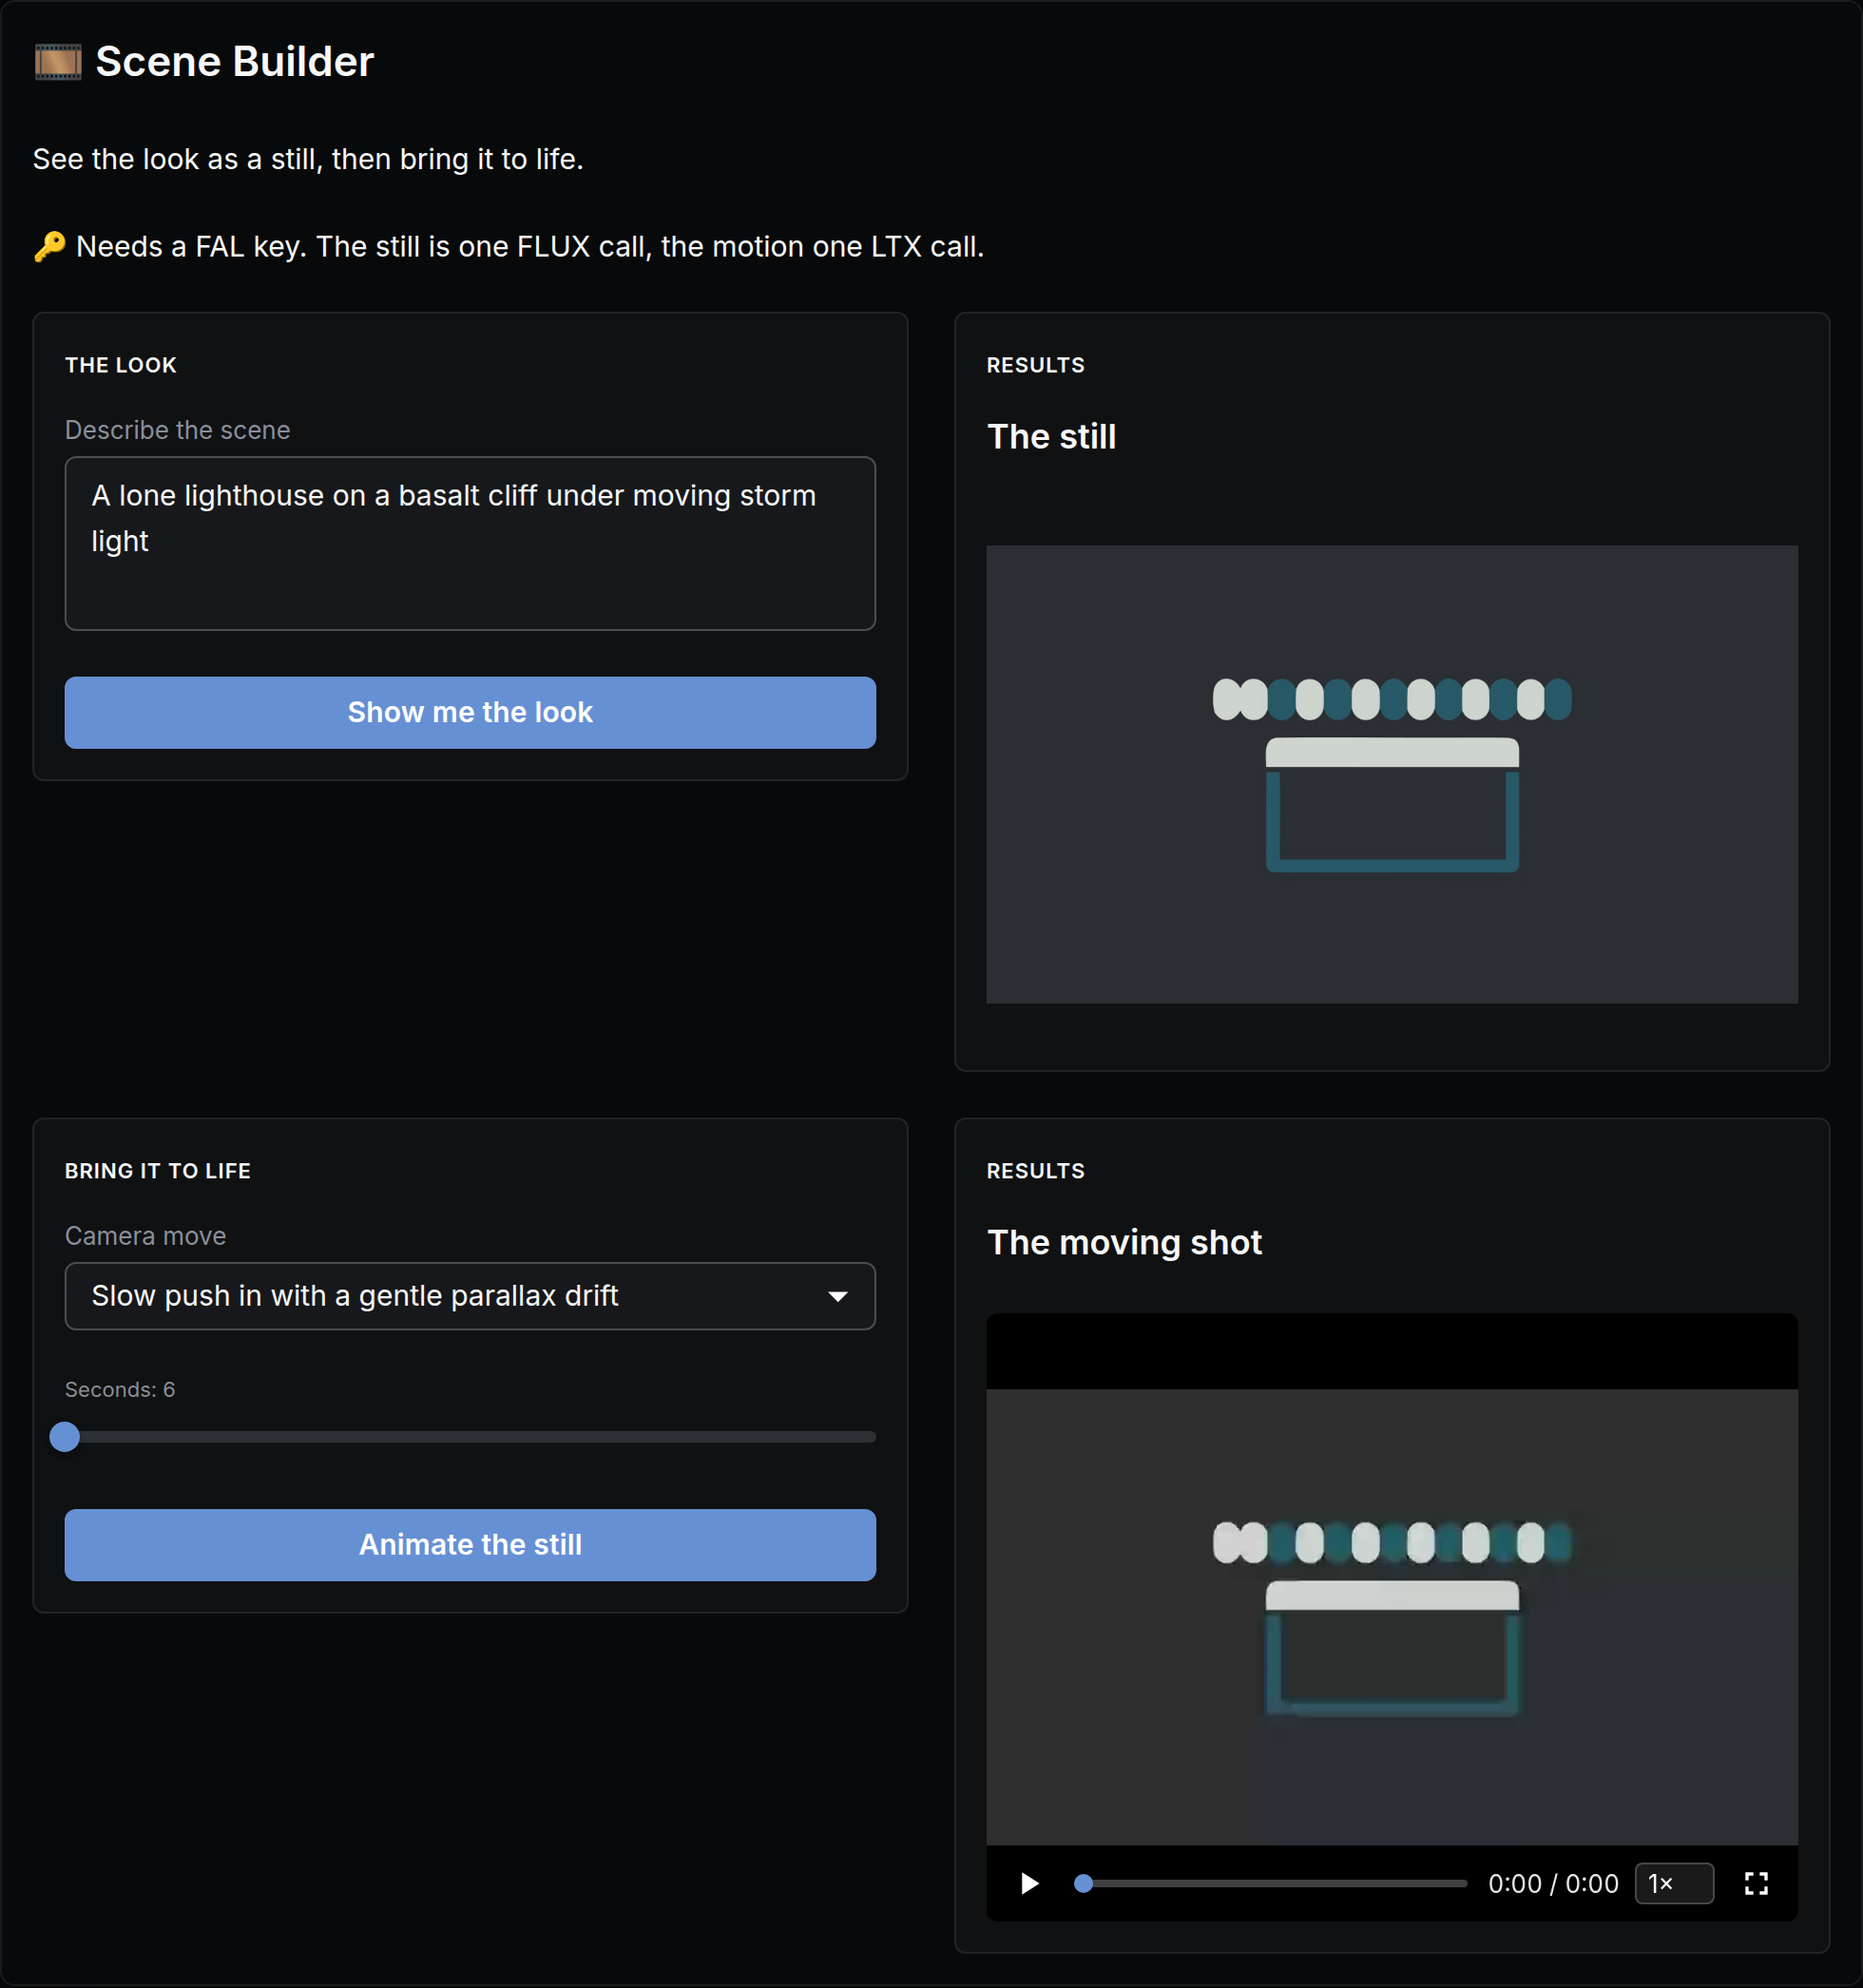This screenshot has height=1988, width=1863.
Task: Click the video seek bar handle
Action: (1083, 1884)
